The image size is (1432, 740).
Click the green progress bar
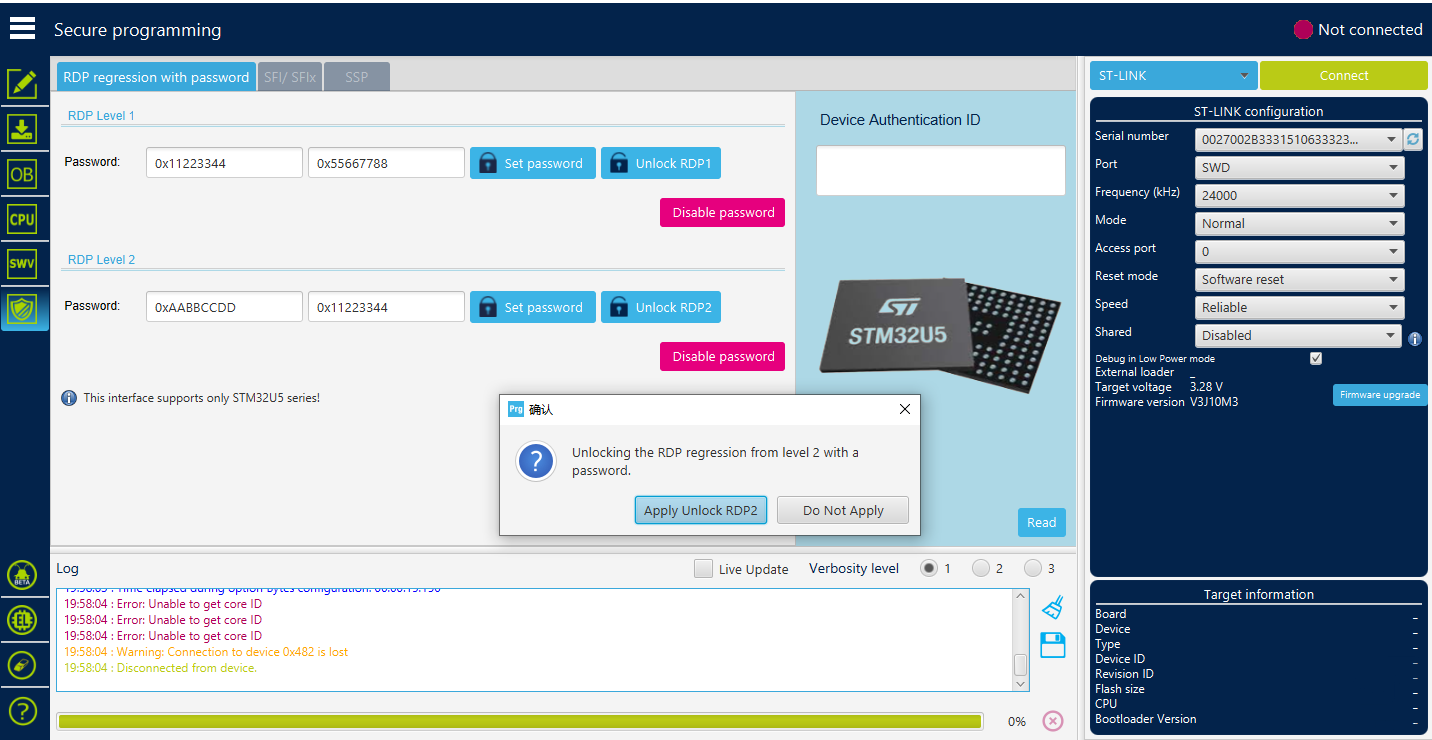(519, 721)
